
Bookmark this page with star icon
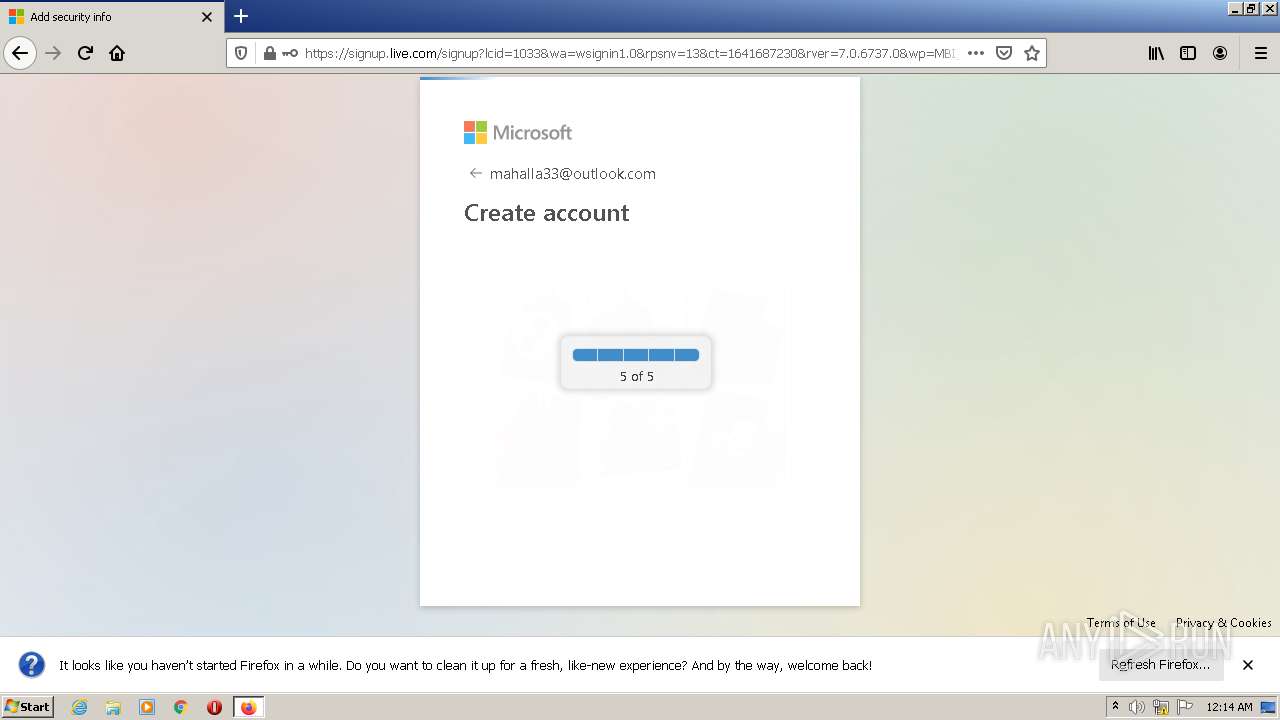(1032, 53)
